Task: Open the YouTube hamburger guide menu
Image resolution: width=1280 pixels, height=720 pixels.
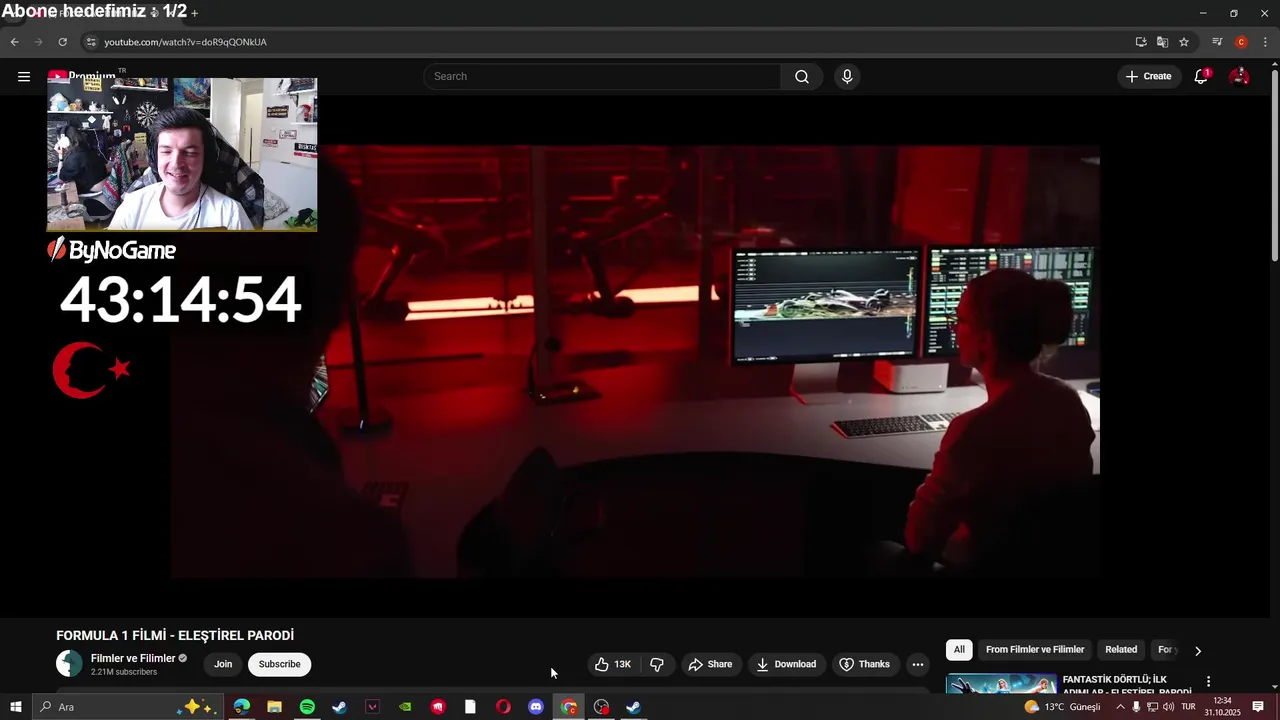Action: (x=24, y=76)
